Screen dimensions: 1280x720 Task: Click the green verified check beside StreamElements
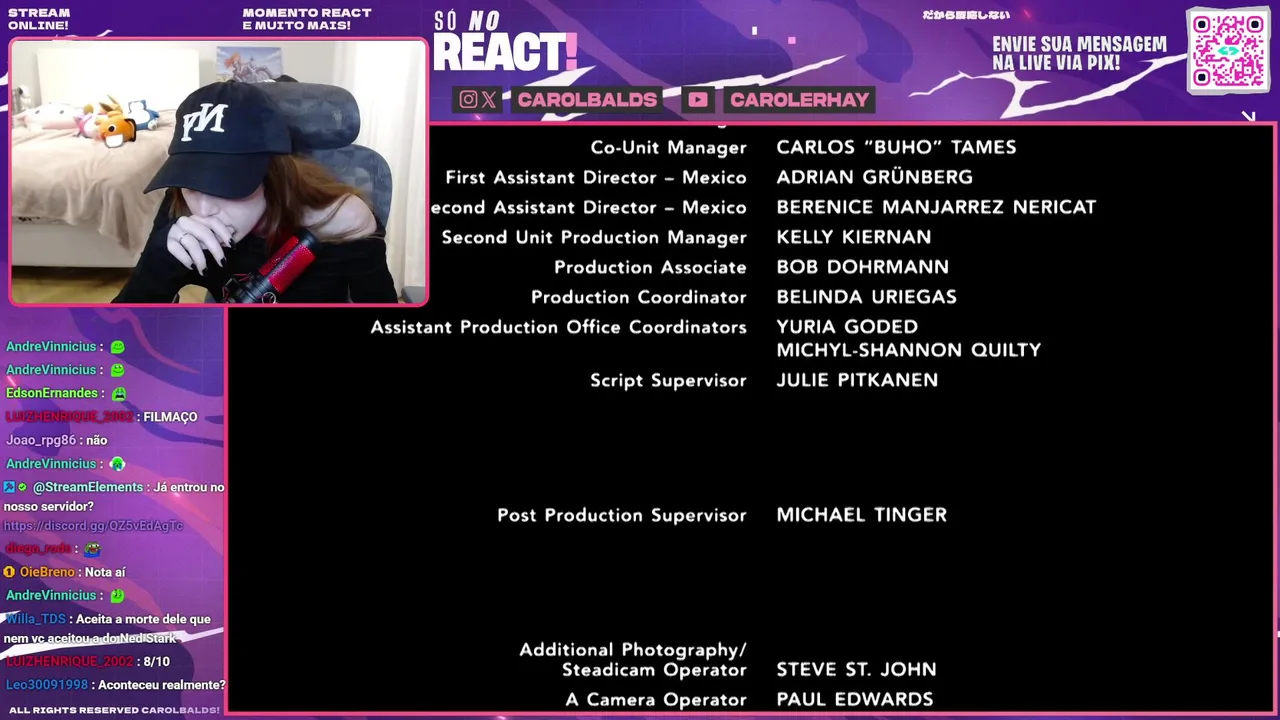pyautogui.click(x=23, y=487)
